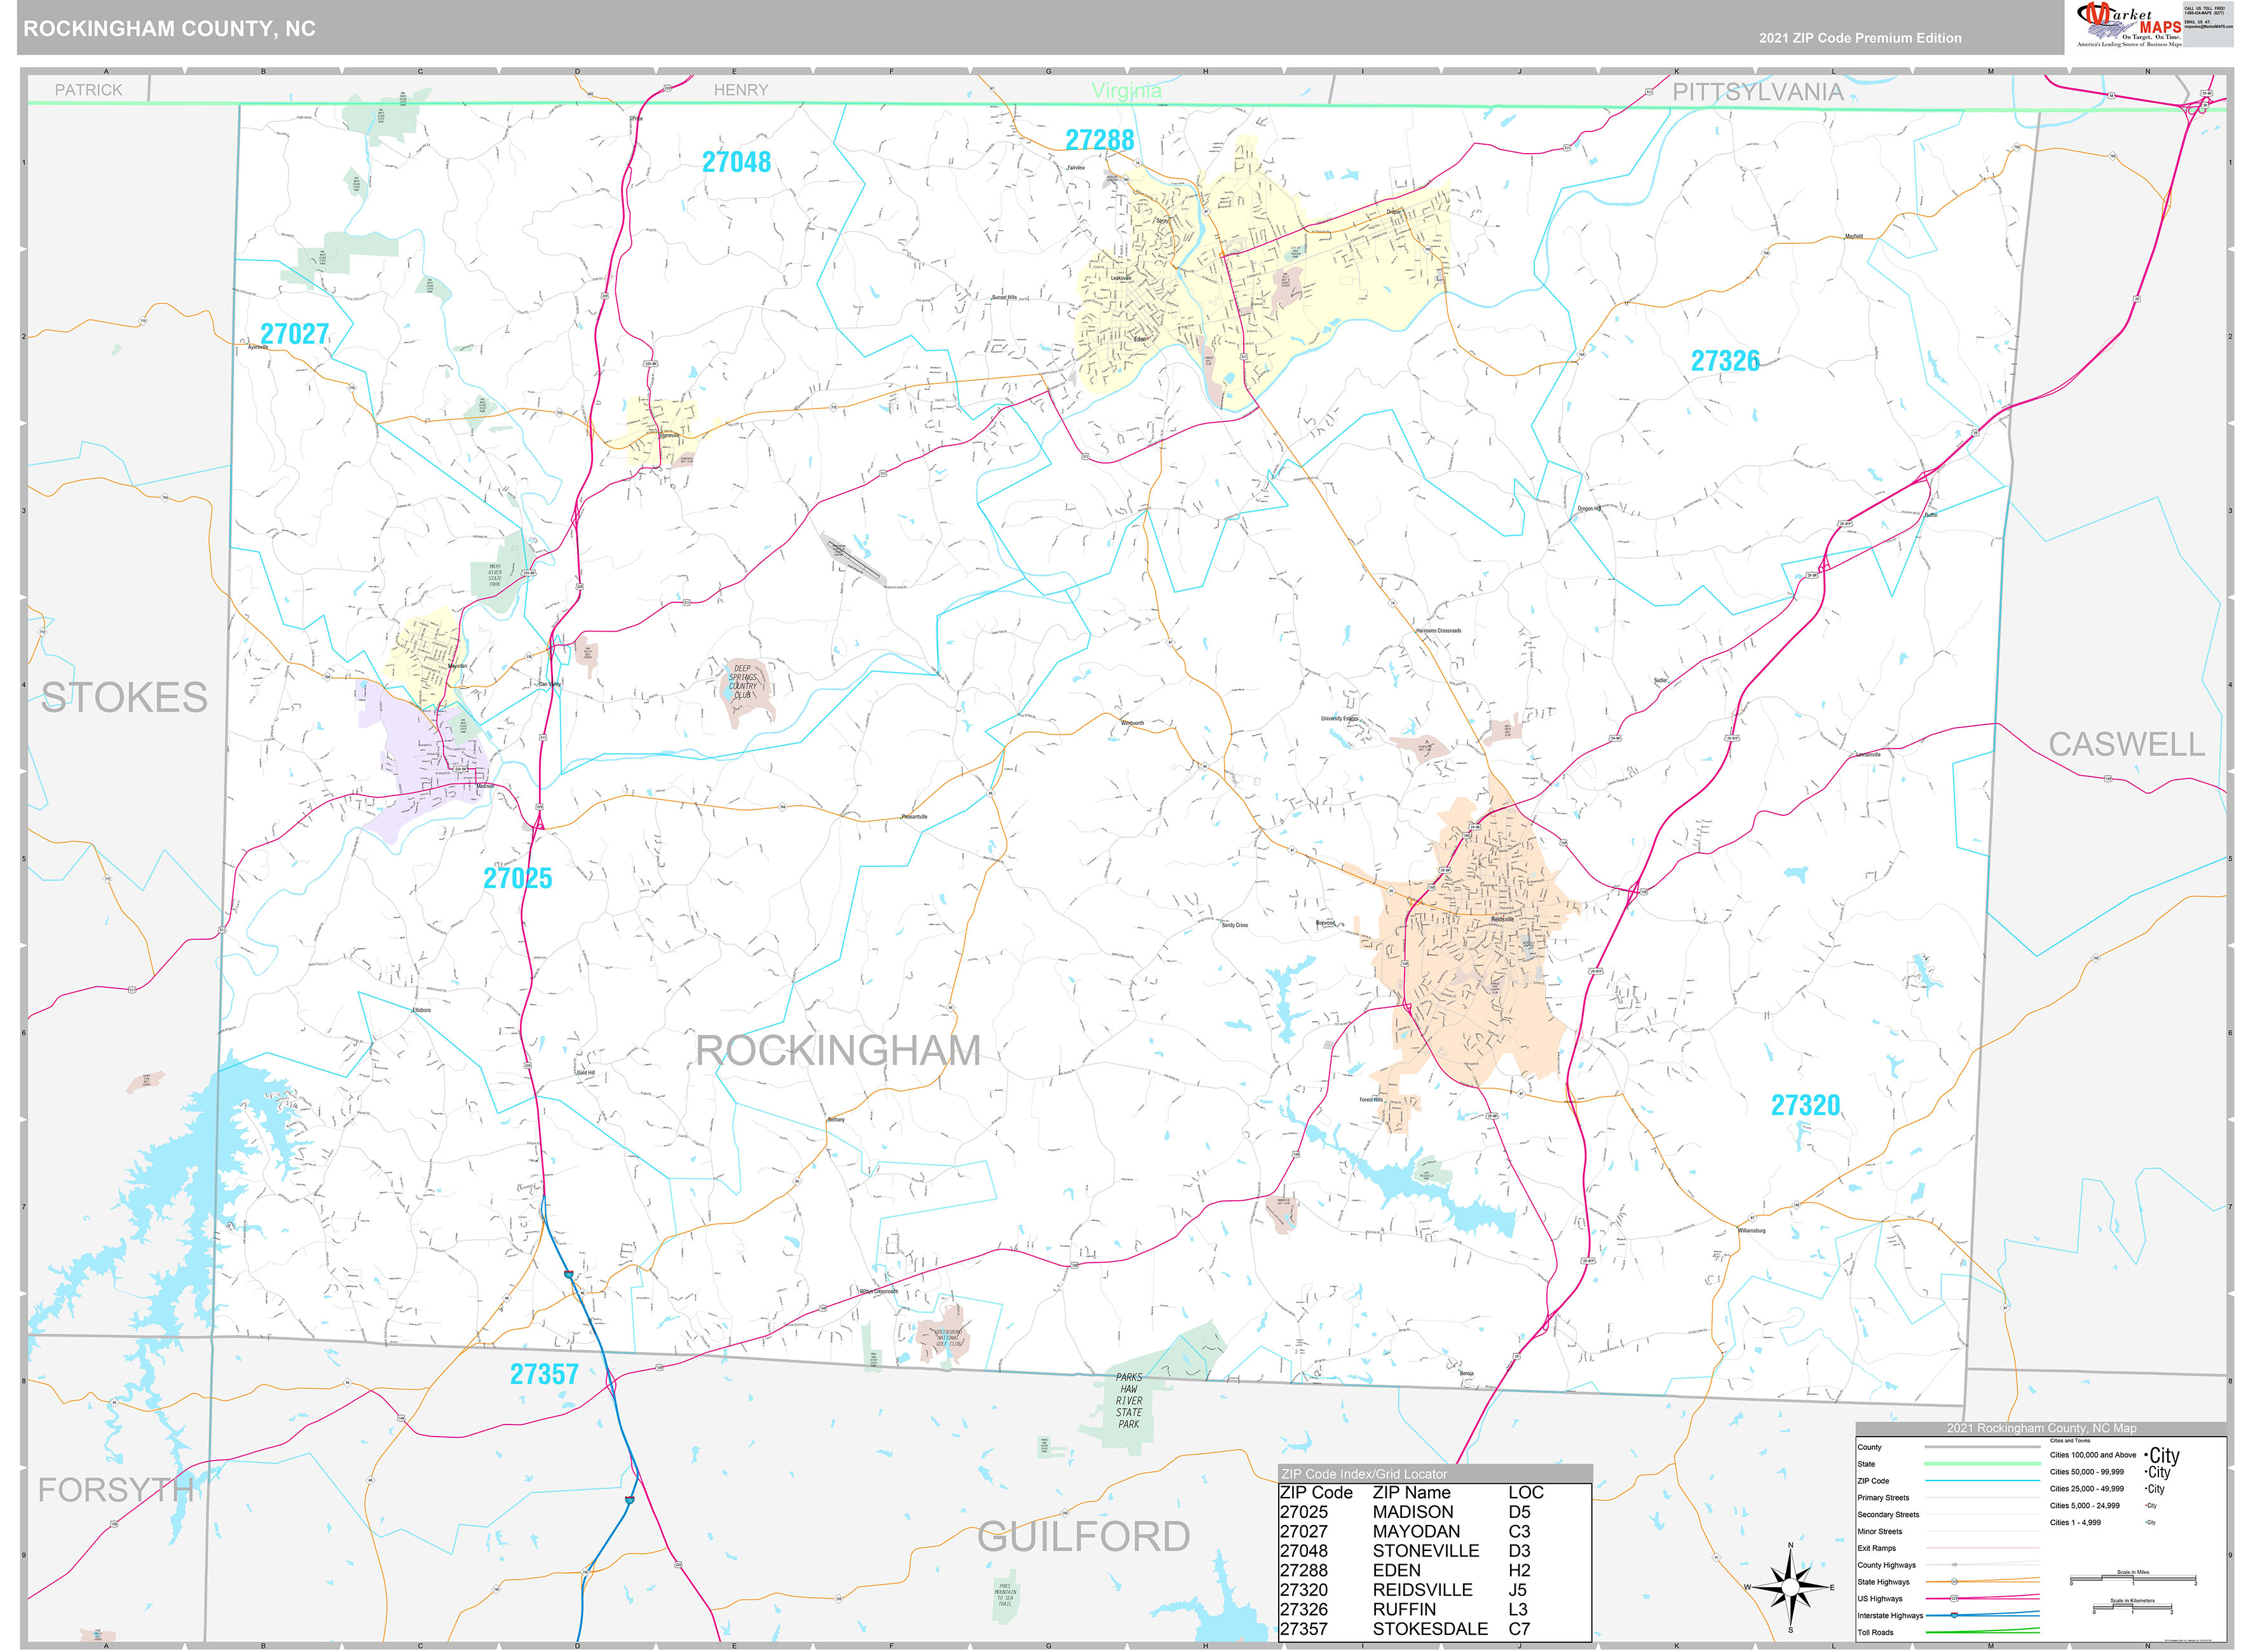Expand the Cities and Towns legend section
2253x1652 pixels.
pyautogui.click(x=2070, y=1441)
